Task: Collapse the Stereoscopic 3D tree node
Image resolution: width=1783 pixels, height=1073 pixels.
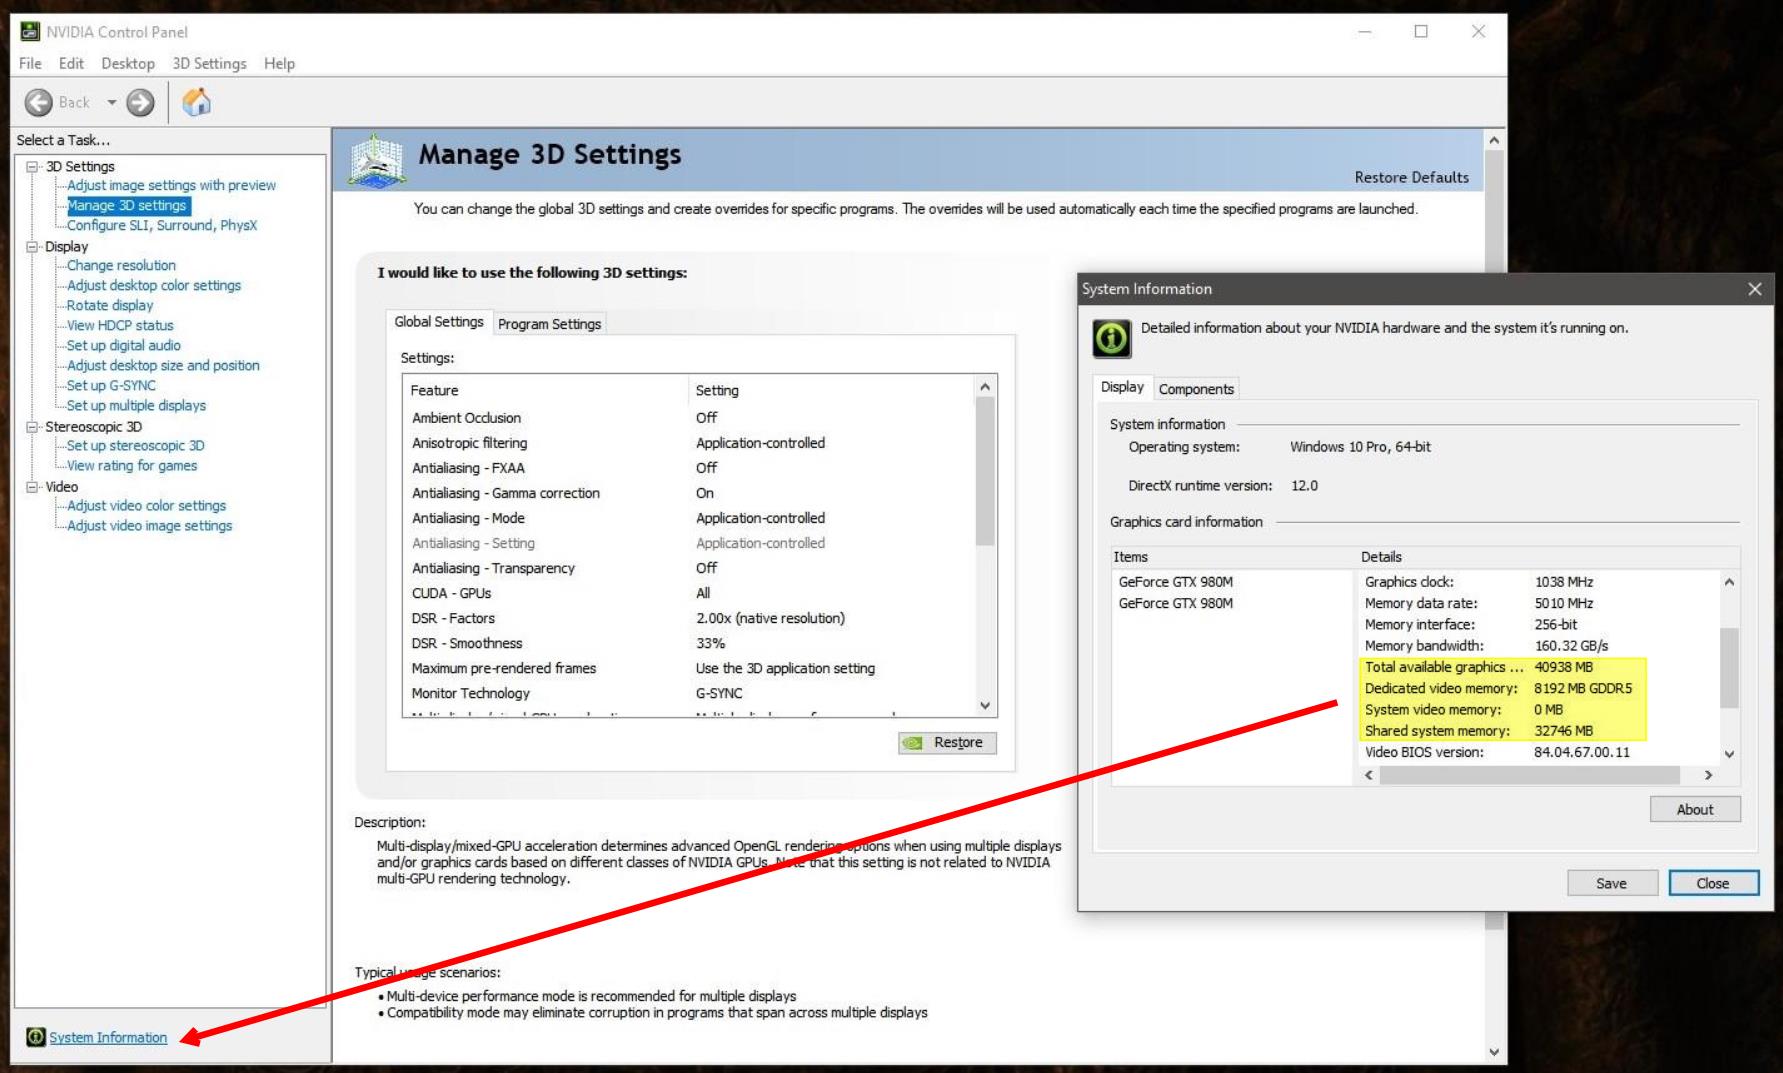Action: pyautogui.click(x=33, y=427)
